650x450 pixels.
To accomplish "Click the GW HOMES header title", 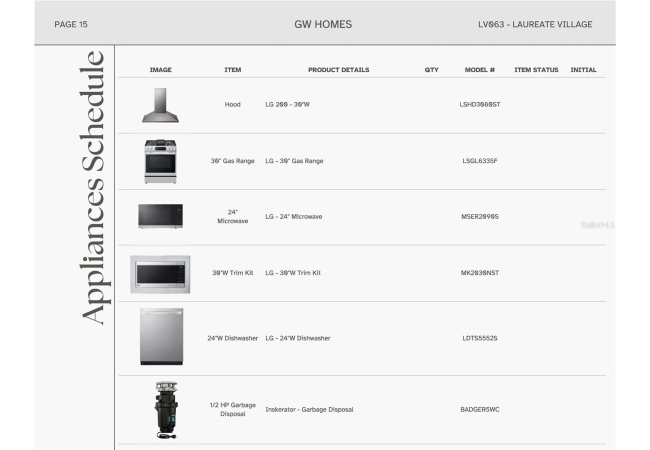I will pyautogui.click(x=323, y=24).
